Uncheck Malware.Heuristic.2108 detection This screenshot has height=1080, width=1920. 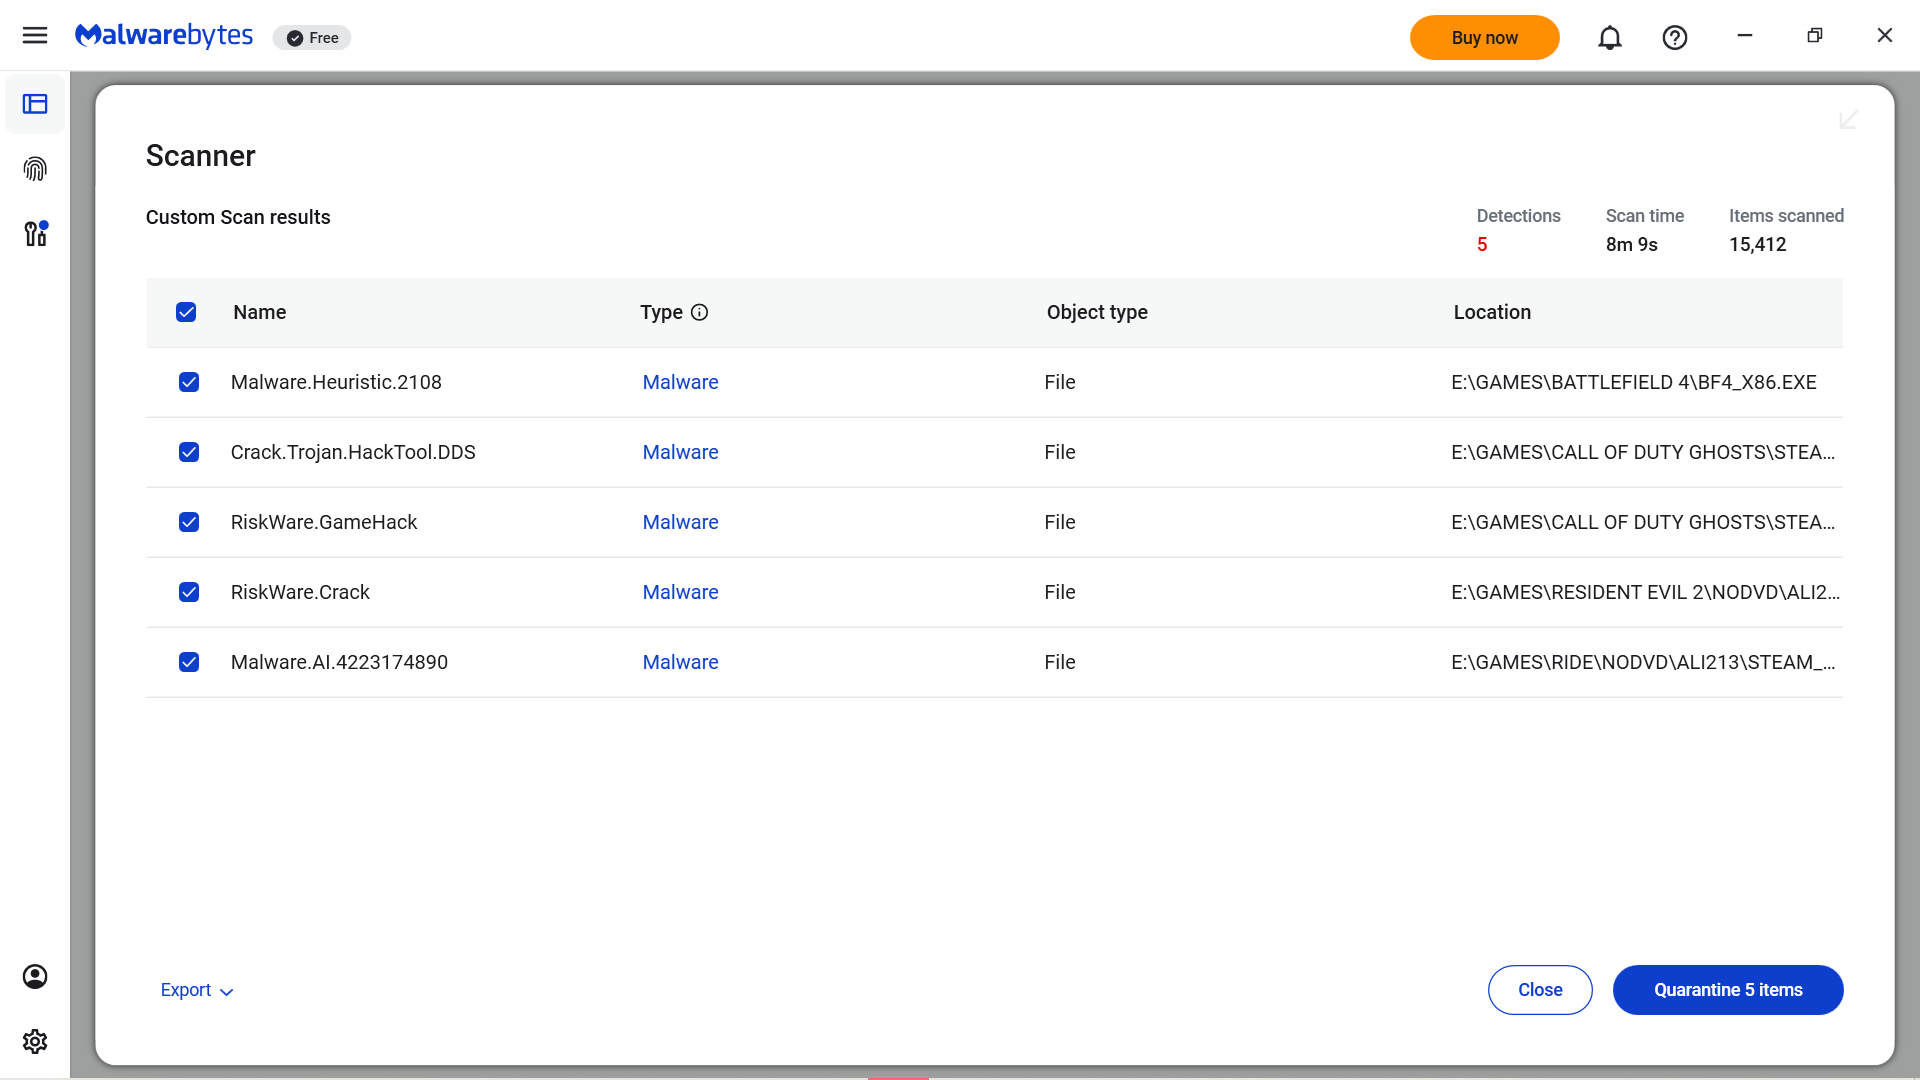[189, 382]
